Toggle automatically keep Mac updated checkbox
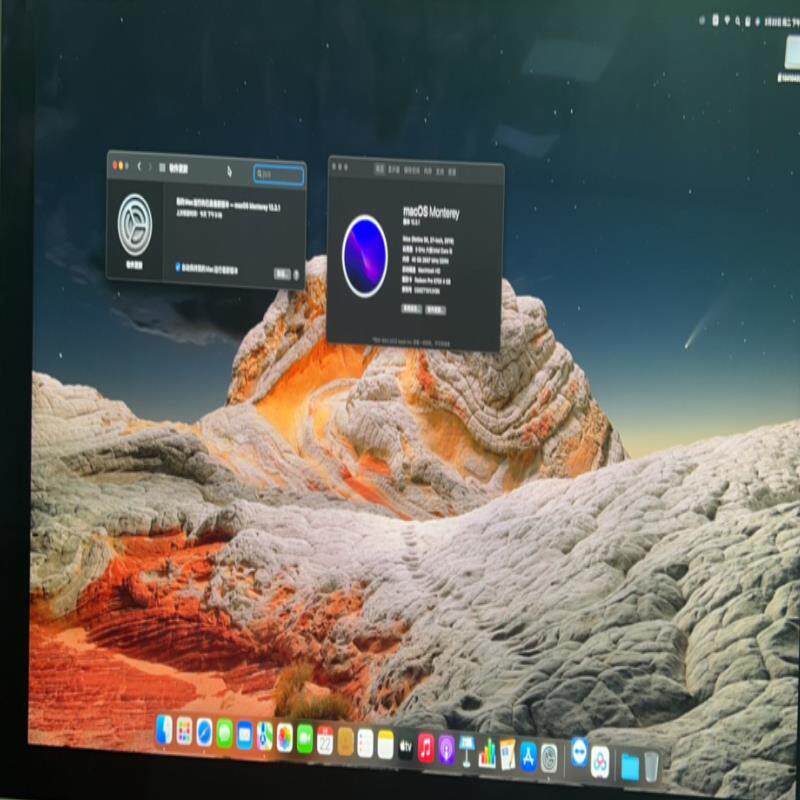The image size is (800, 800). (178, 266)
